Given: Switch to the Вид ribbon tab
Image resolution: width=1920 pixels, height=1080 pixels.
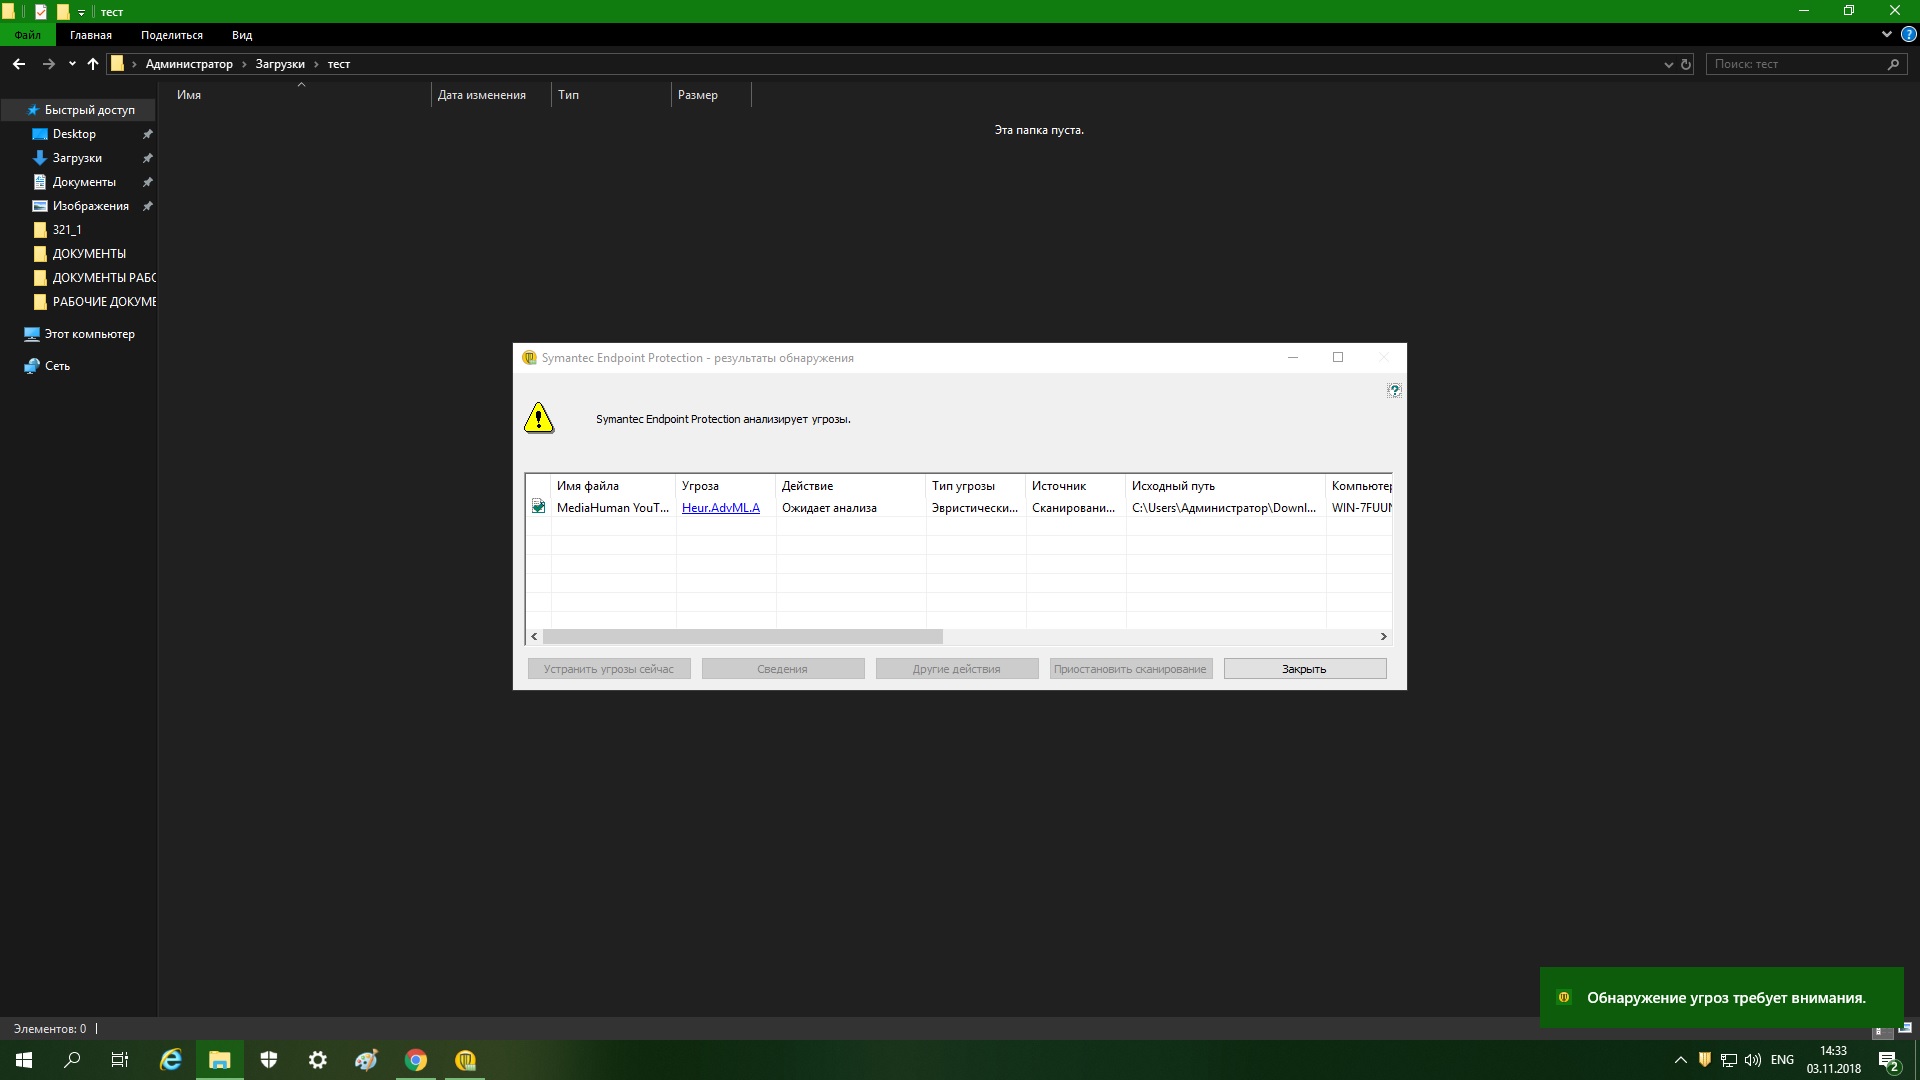Looking at the screenshot, I should 242,35.
